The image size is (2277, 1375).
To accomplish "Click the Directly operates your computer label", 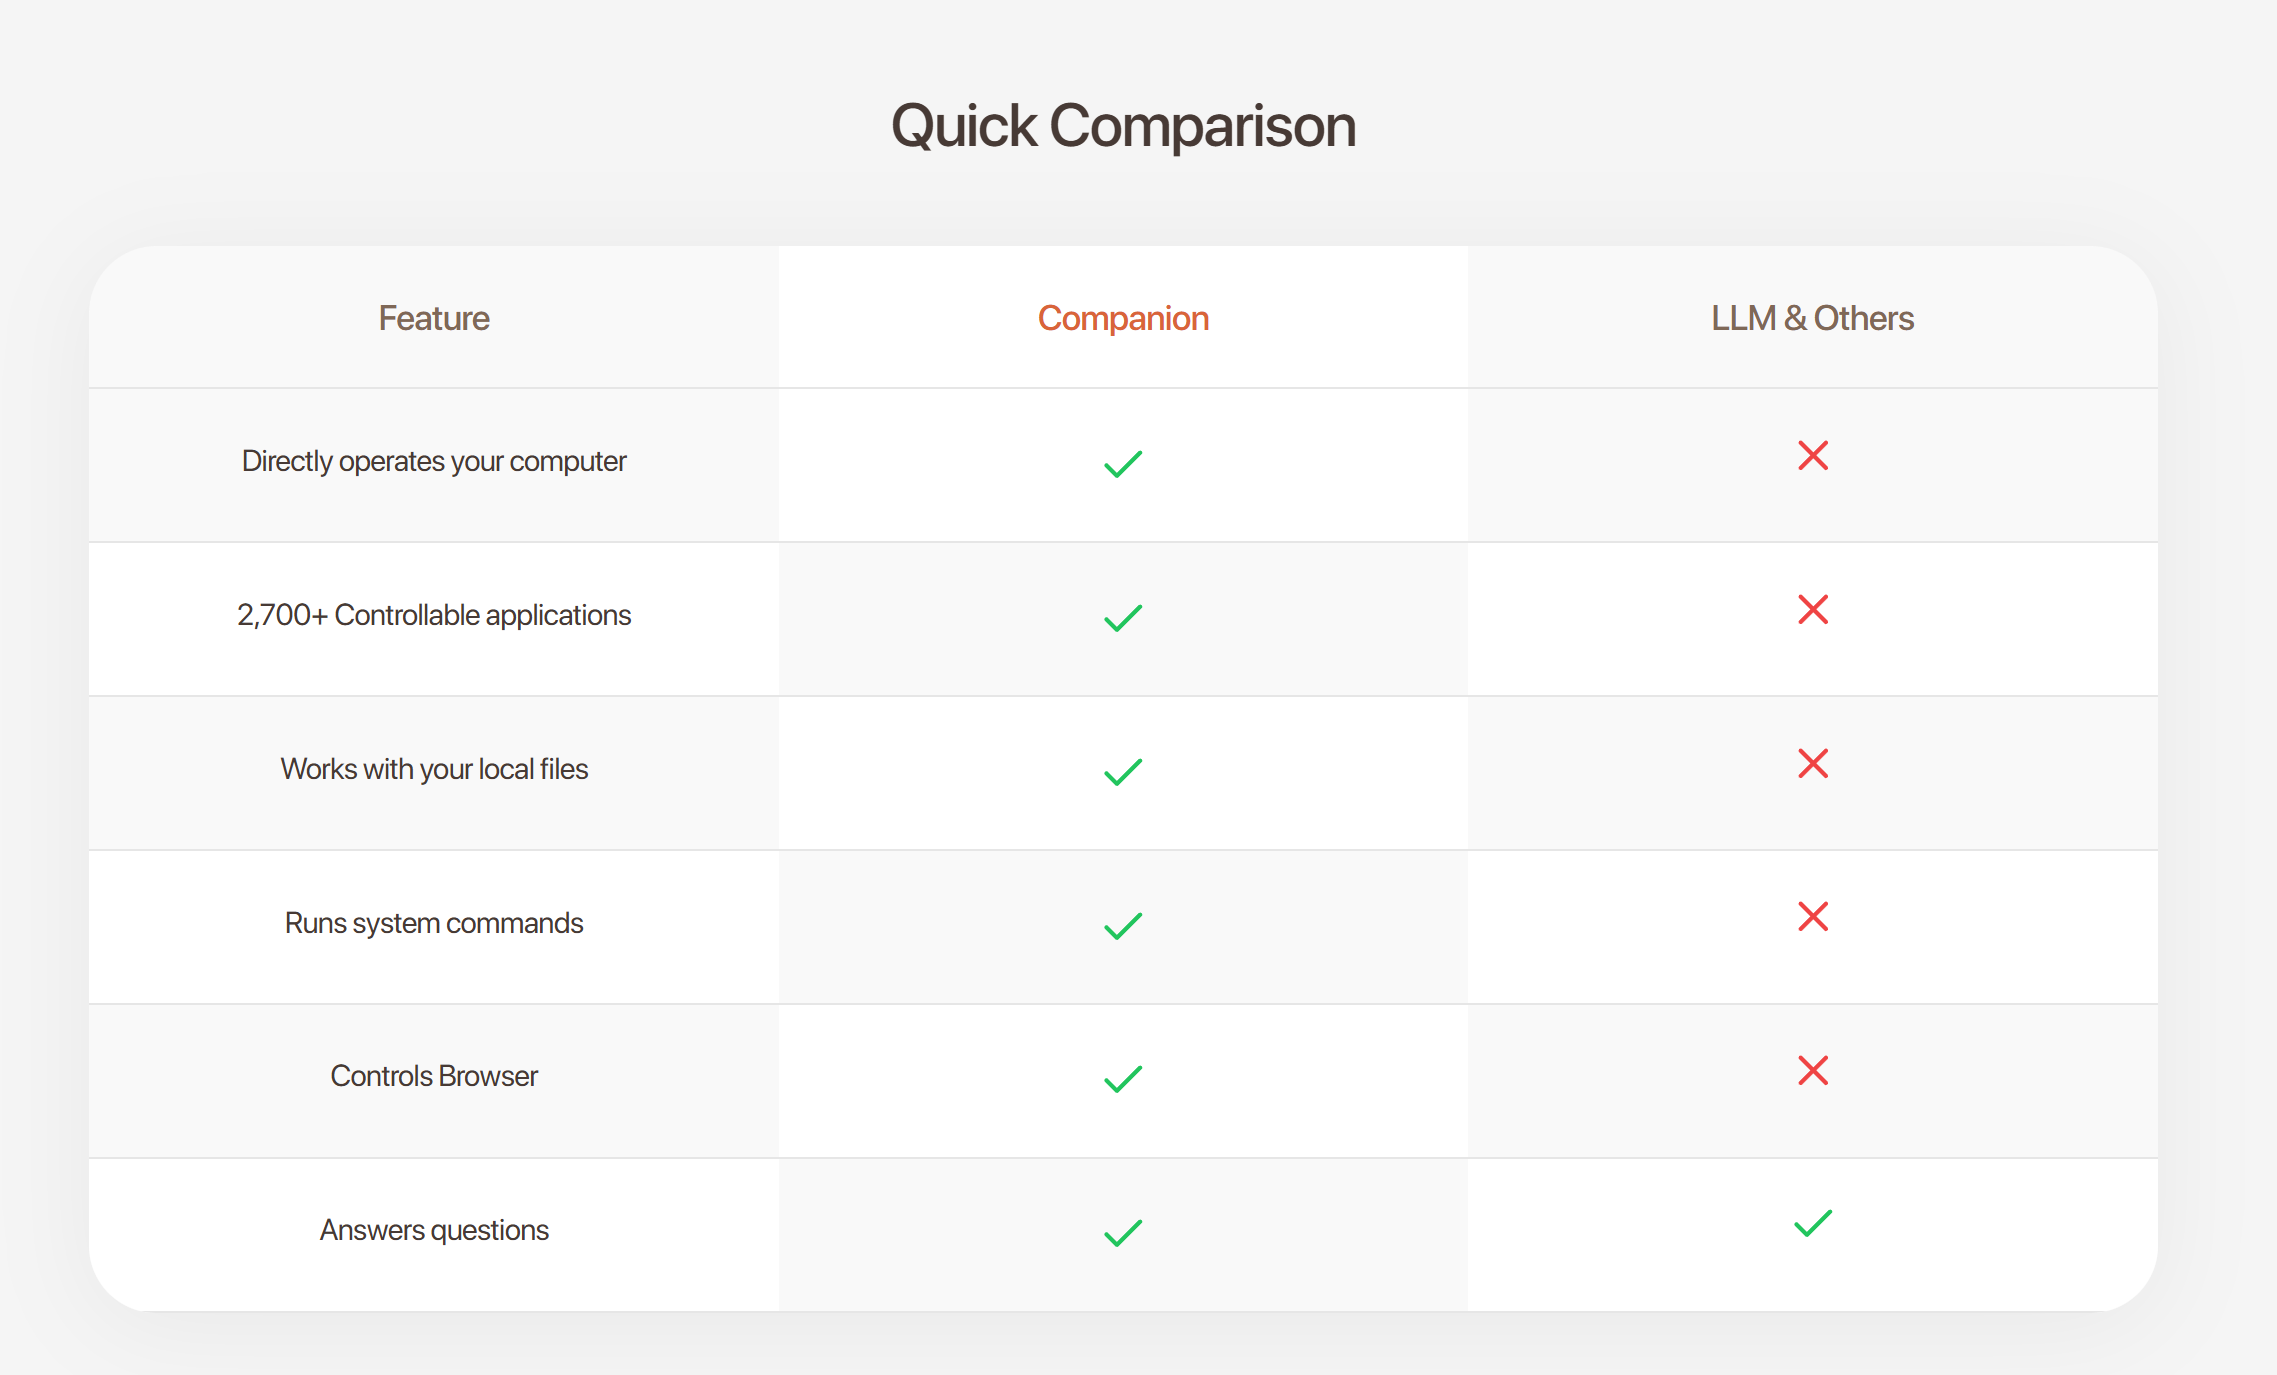I will point(434,461).
